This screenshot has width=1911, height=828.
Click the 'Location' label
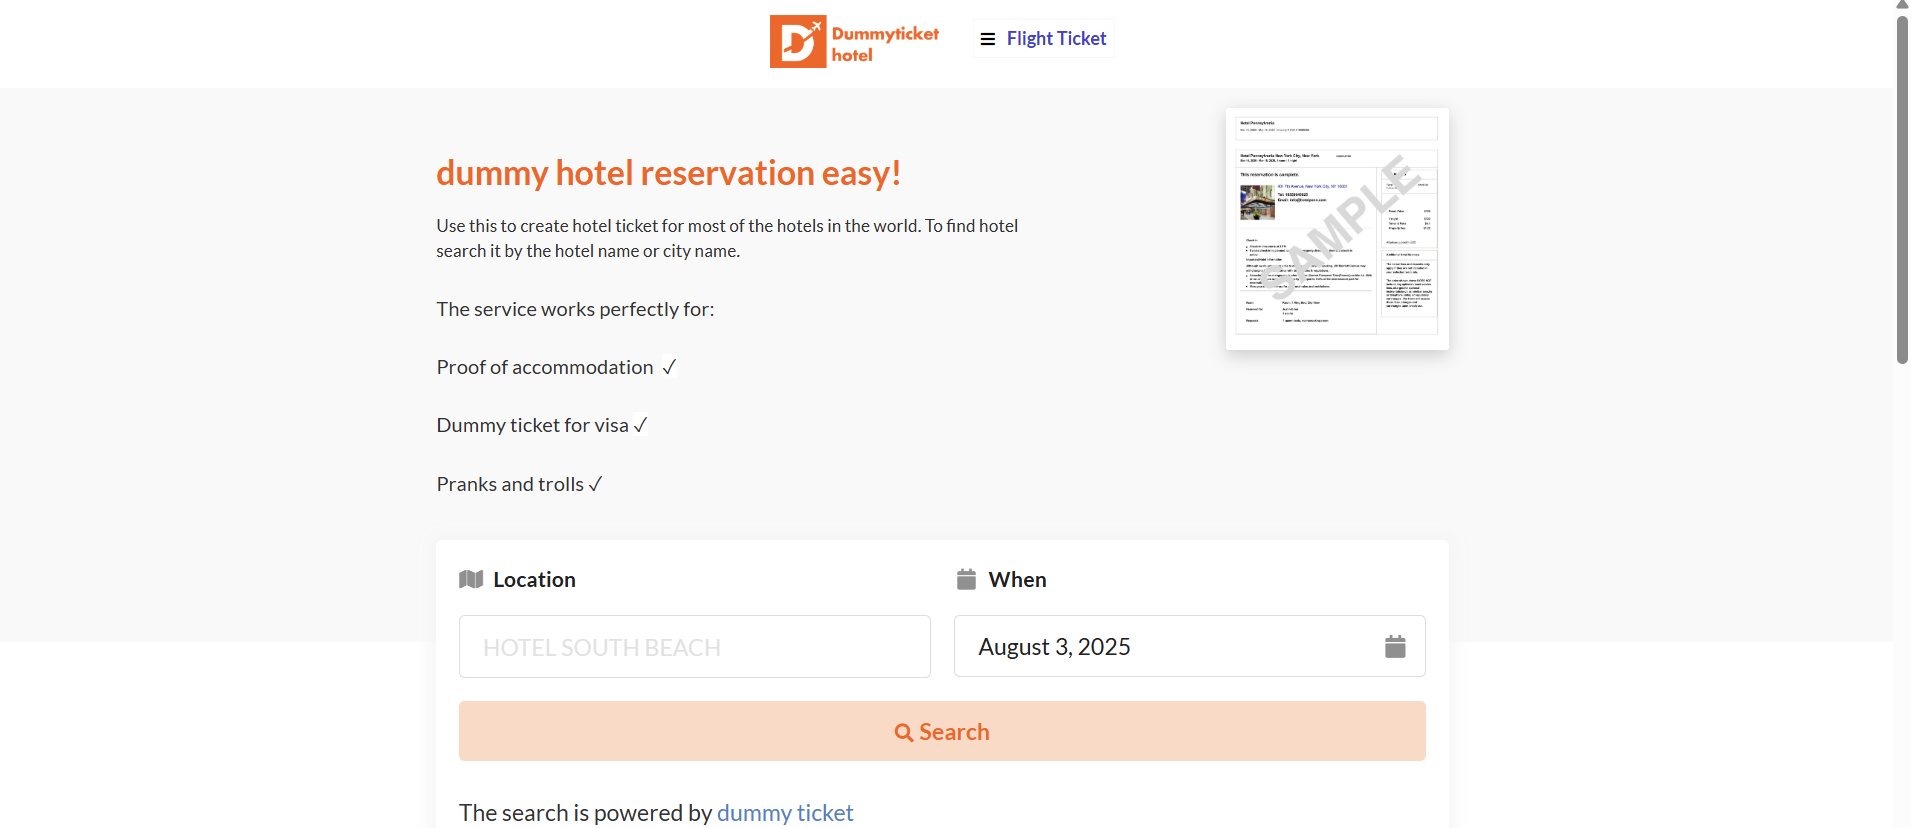pos(534,580)
